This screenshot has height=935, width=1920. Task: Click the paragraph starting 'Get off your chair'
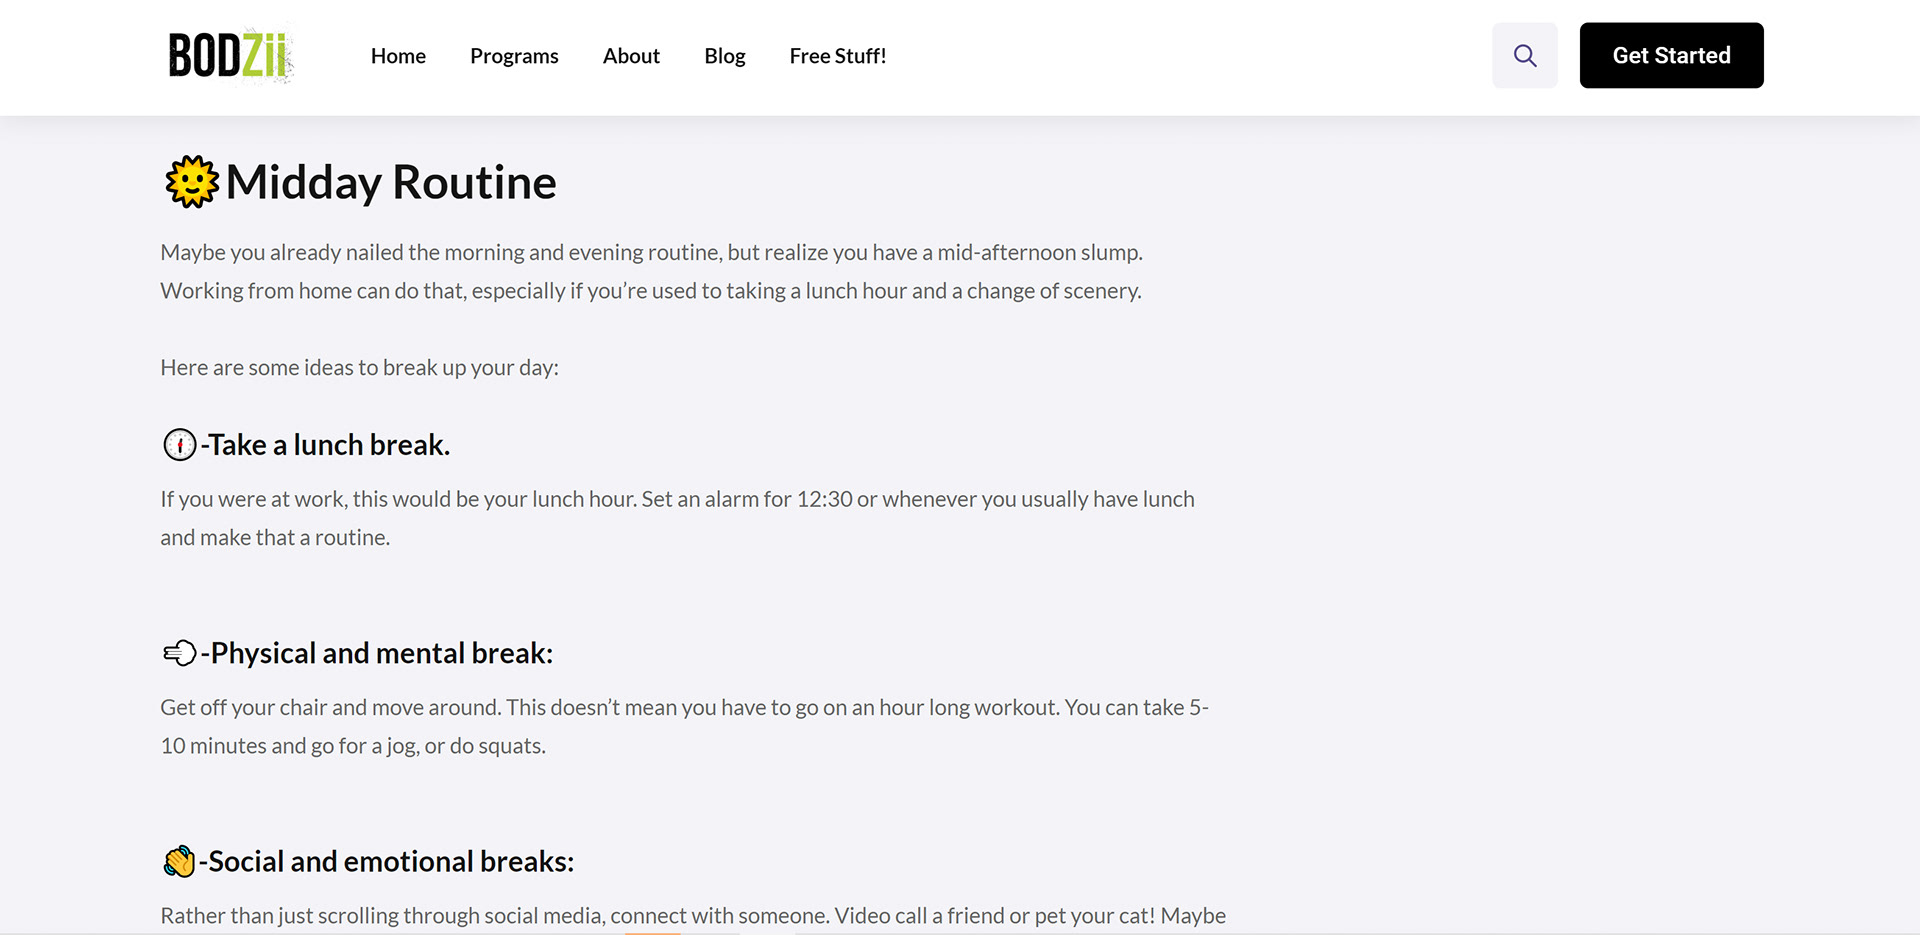click(685, 726)
